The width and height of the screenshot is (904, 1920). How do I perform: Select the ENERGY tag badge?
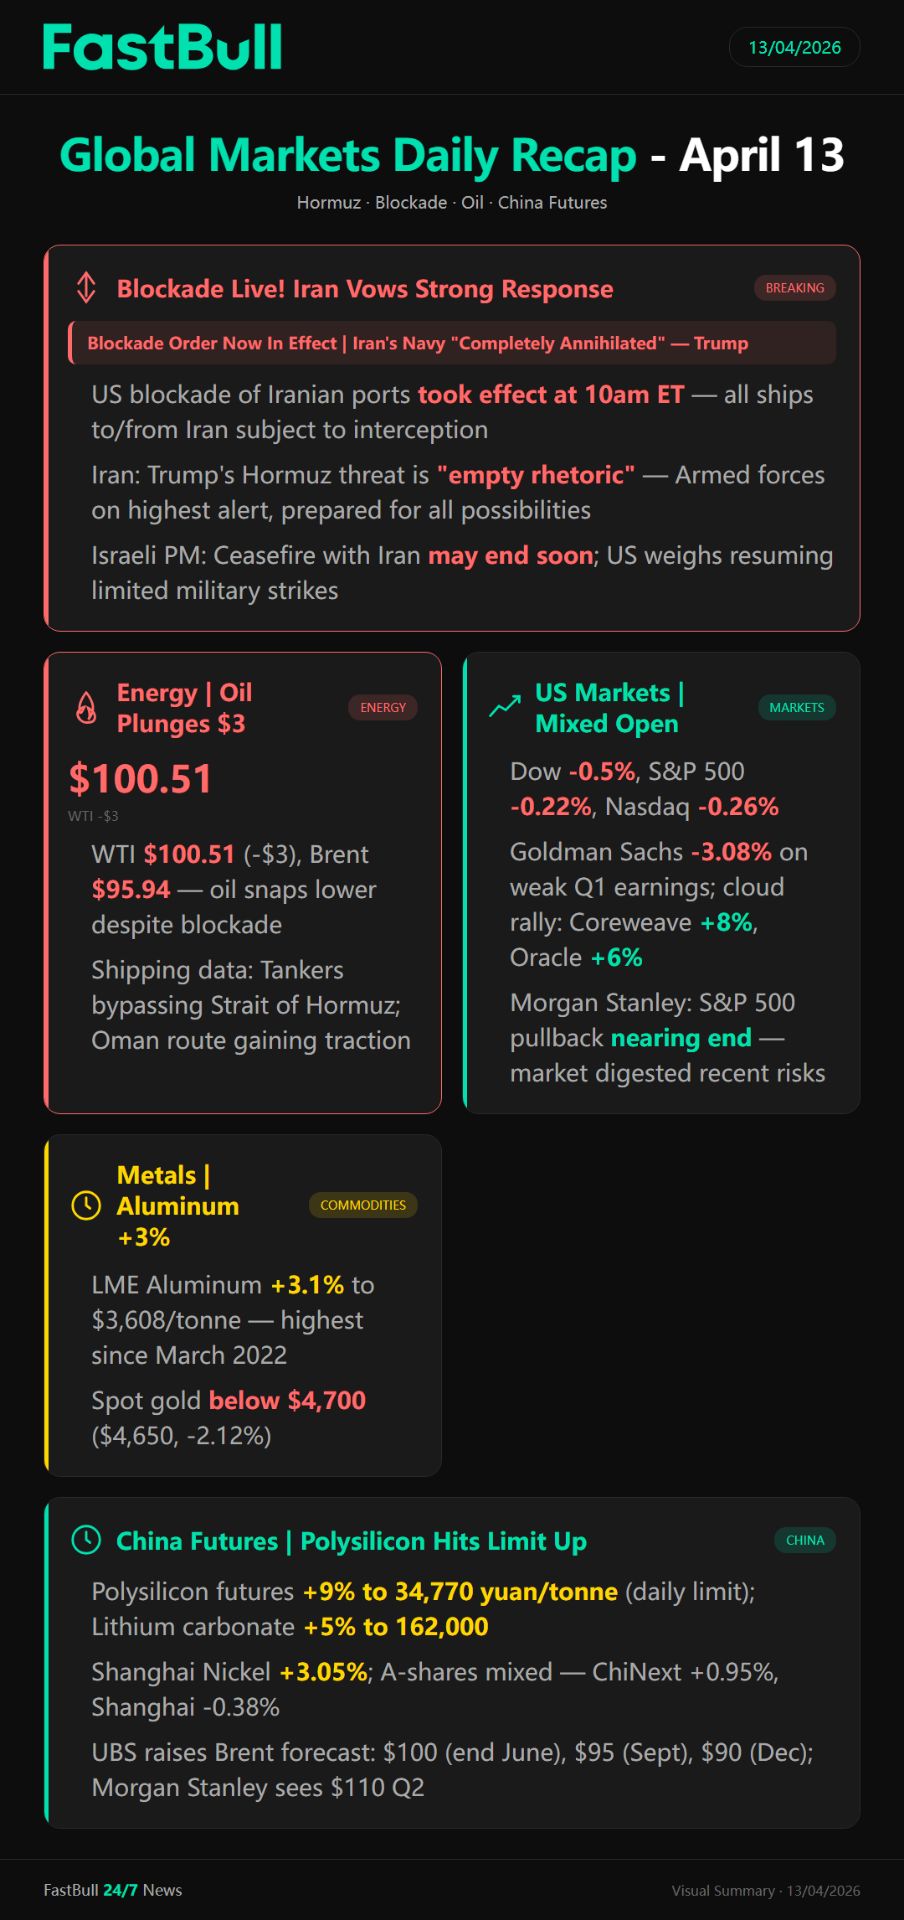(x=383, y=707)
